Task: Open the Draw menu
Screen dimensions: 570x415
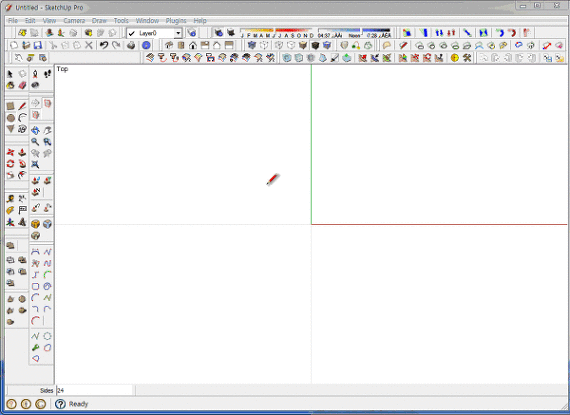Action: coord(99,21)
